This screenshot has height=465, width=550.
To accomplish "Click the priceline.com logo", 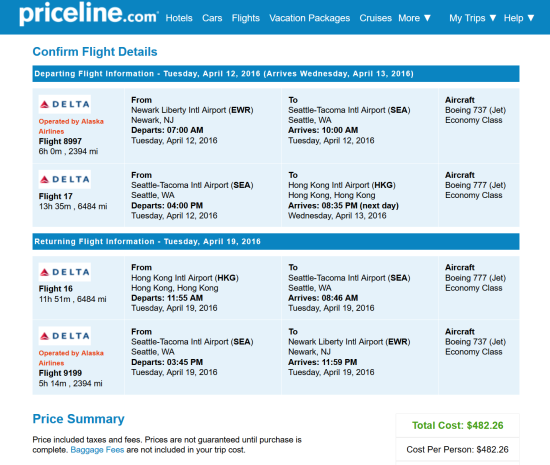I will (x=88, y=14).
